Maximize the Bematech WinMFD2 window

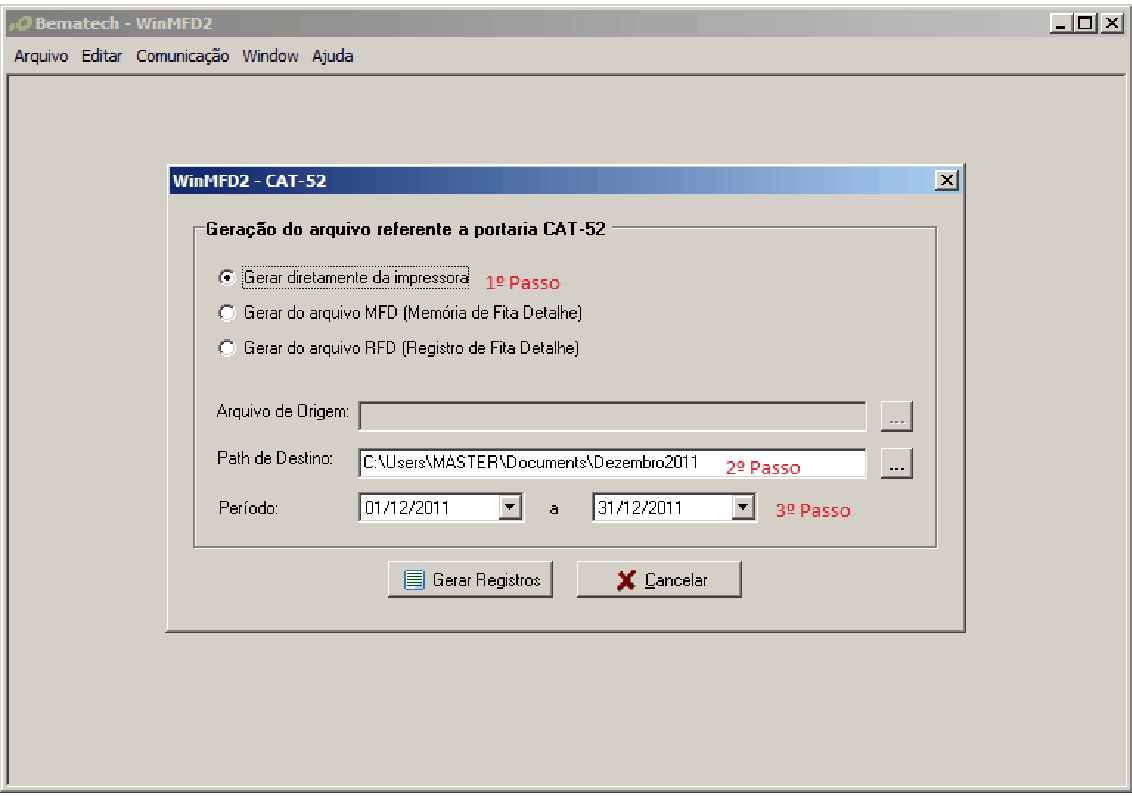coord(1086,23)
